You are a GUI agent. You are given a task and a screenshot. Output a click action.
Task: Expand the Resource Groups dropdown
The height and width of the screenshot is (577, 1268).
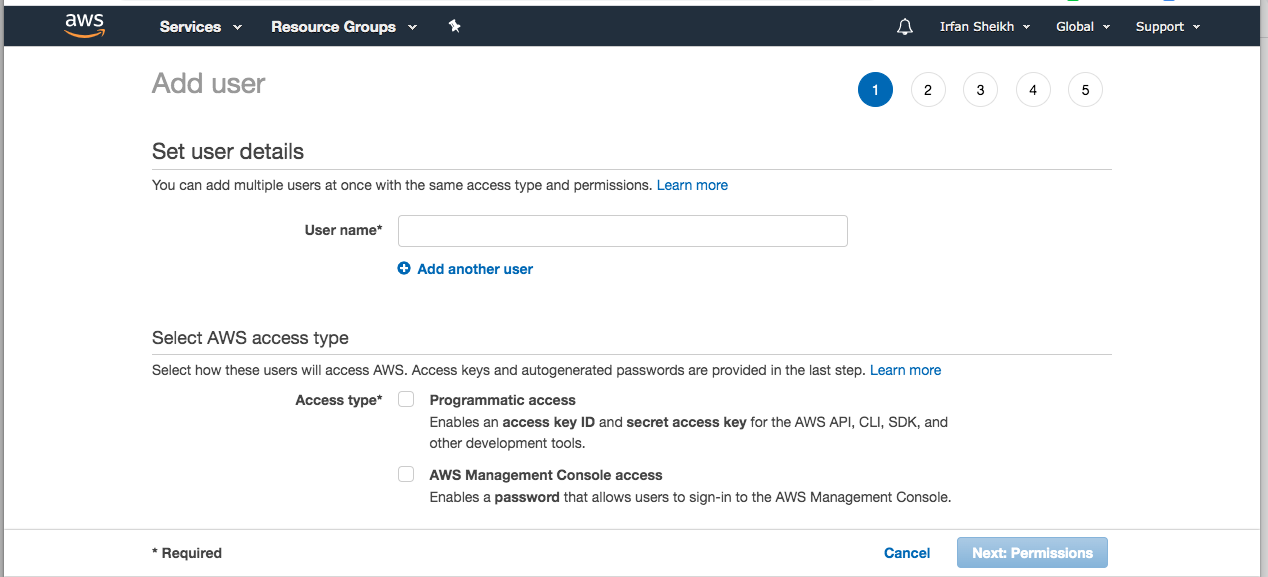[x=343, y=27]
